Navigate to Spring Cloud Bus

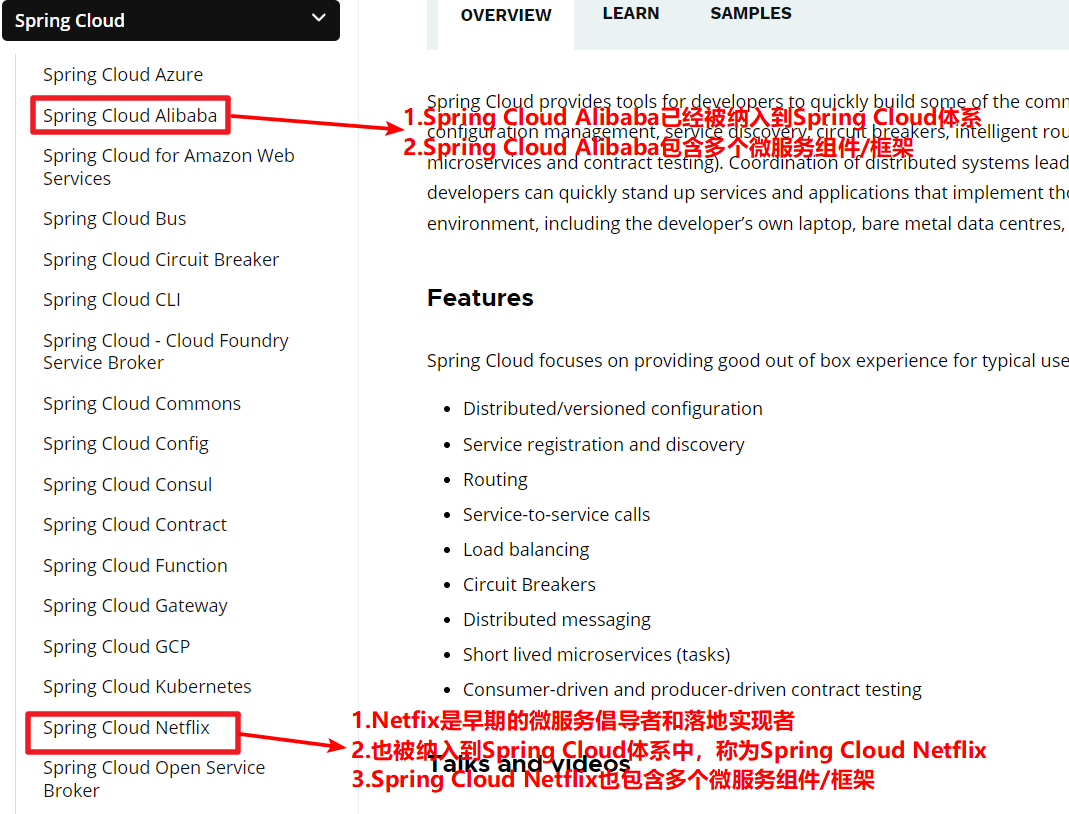click(x=114, y=219)
